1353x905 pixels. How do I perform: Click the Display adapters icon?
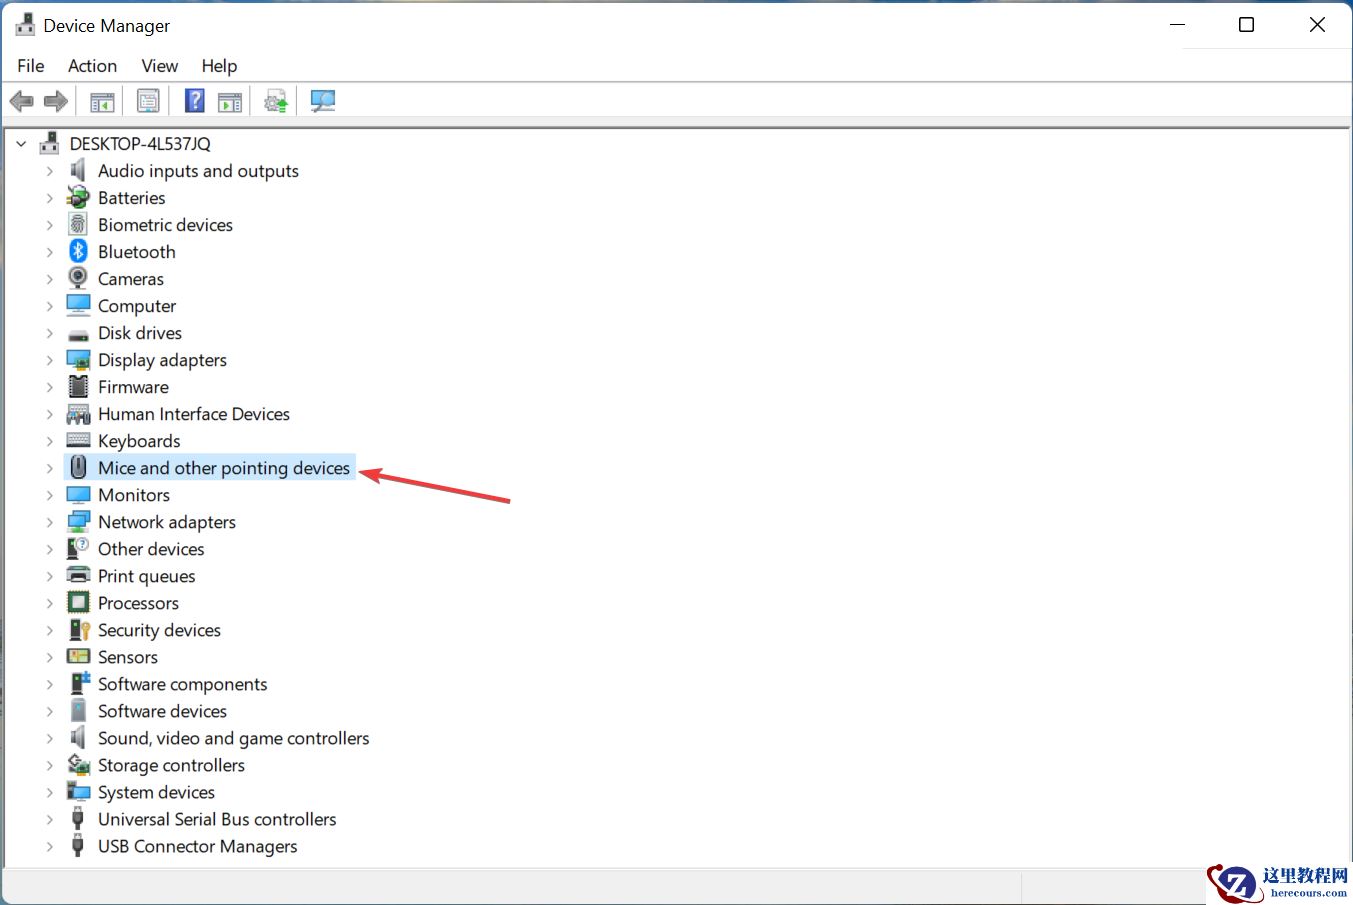[78, 360]
